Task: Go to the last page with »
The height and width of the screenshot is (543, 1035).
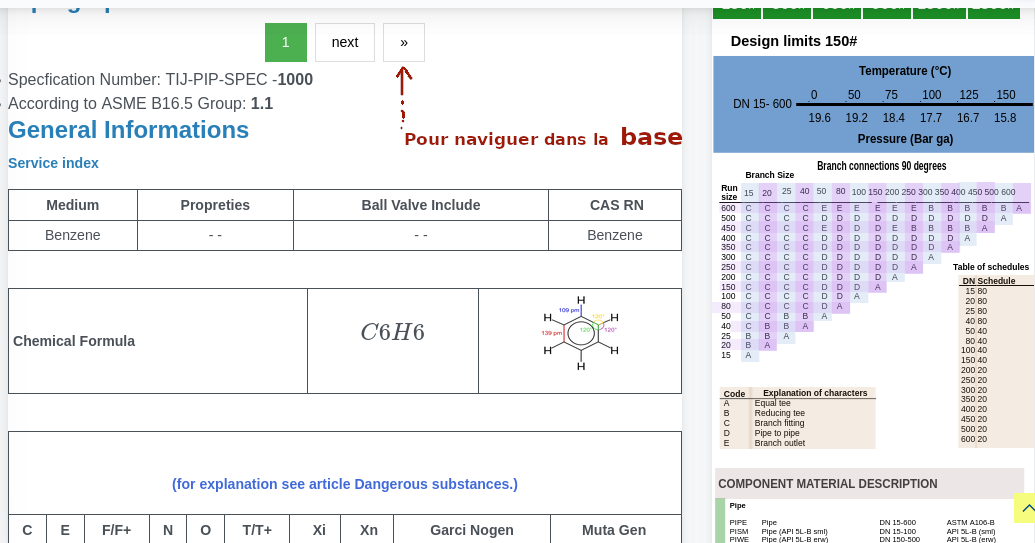Action: click(x=404, y=42)
